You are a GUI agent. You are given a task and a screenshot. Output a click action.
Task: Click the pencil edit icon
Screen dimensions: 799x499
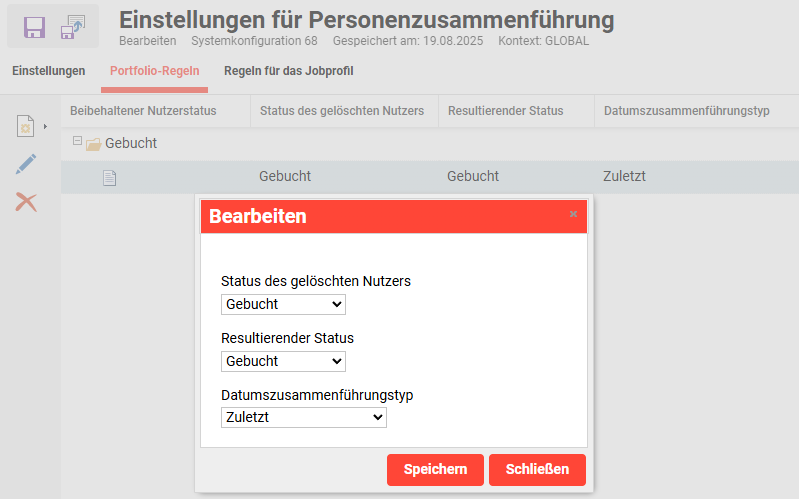pos(26,165)
